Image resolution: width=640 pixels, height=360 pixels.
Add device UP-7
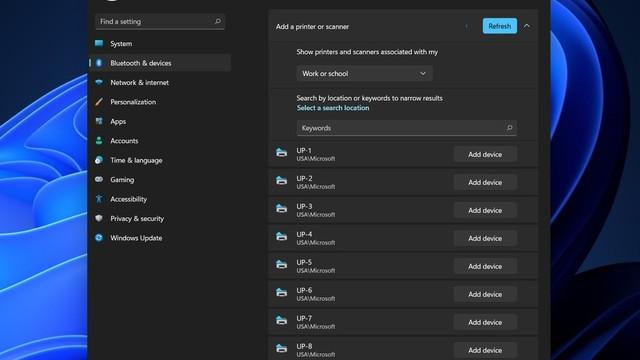485,322
